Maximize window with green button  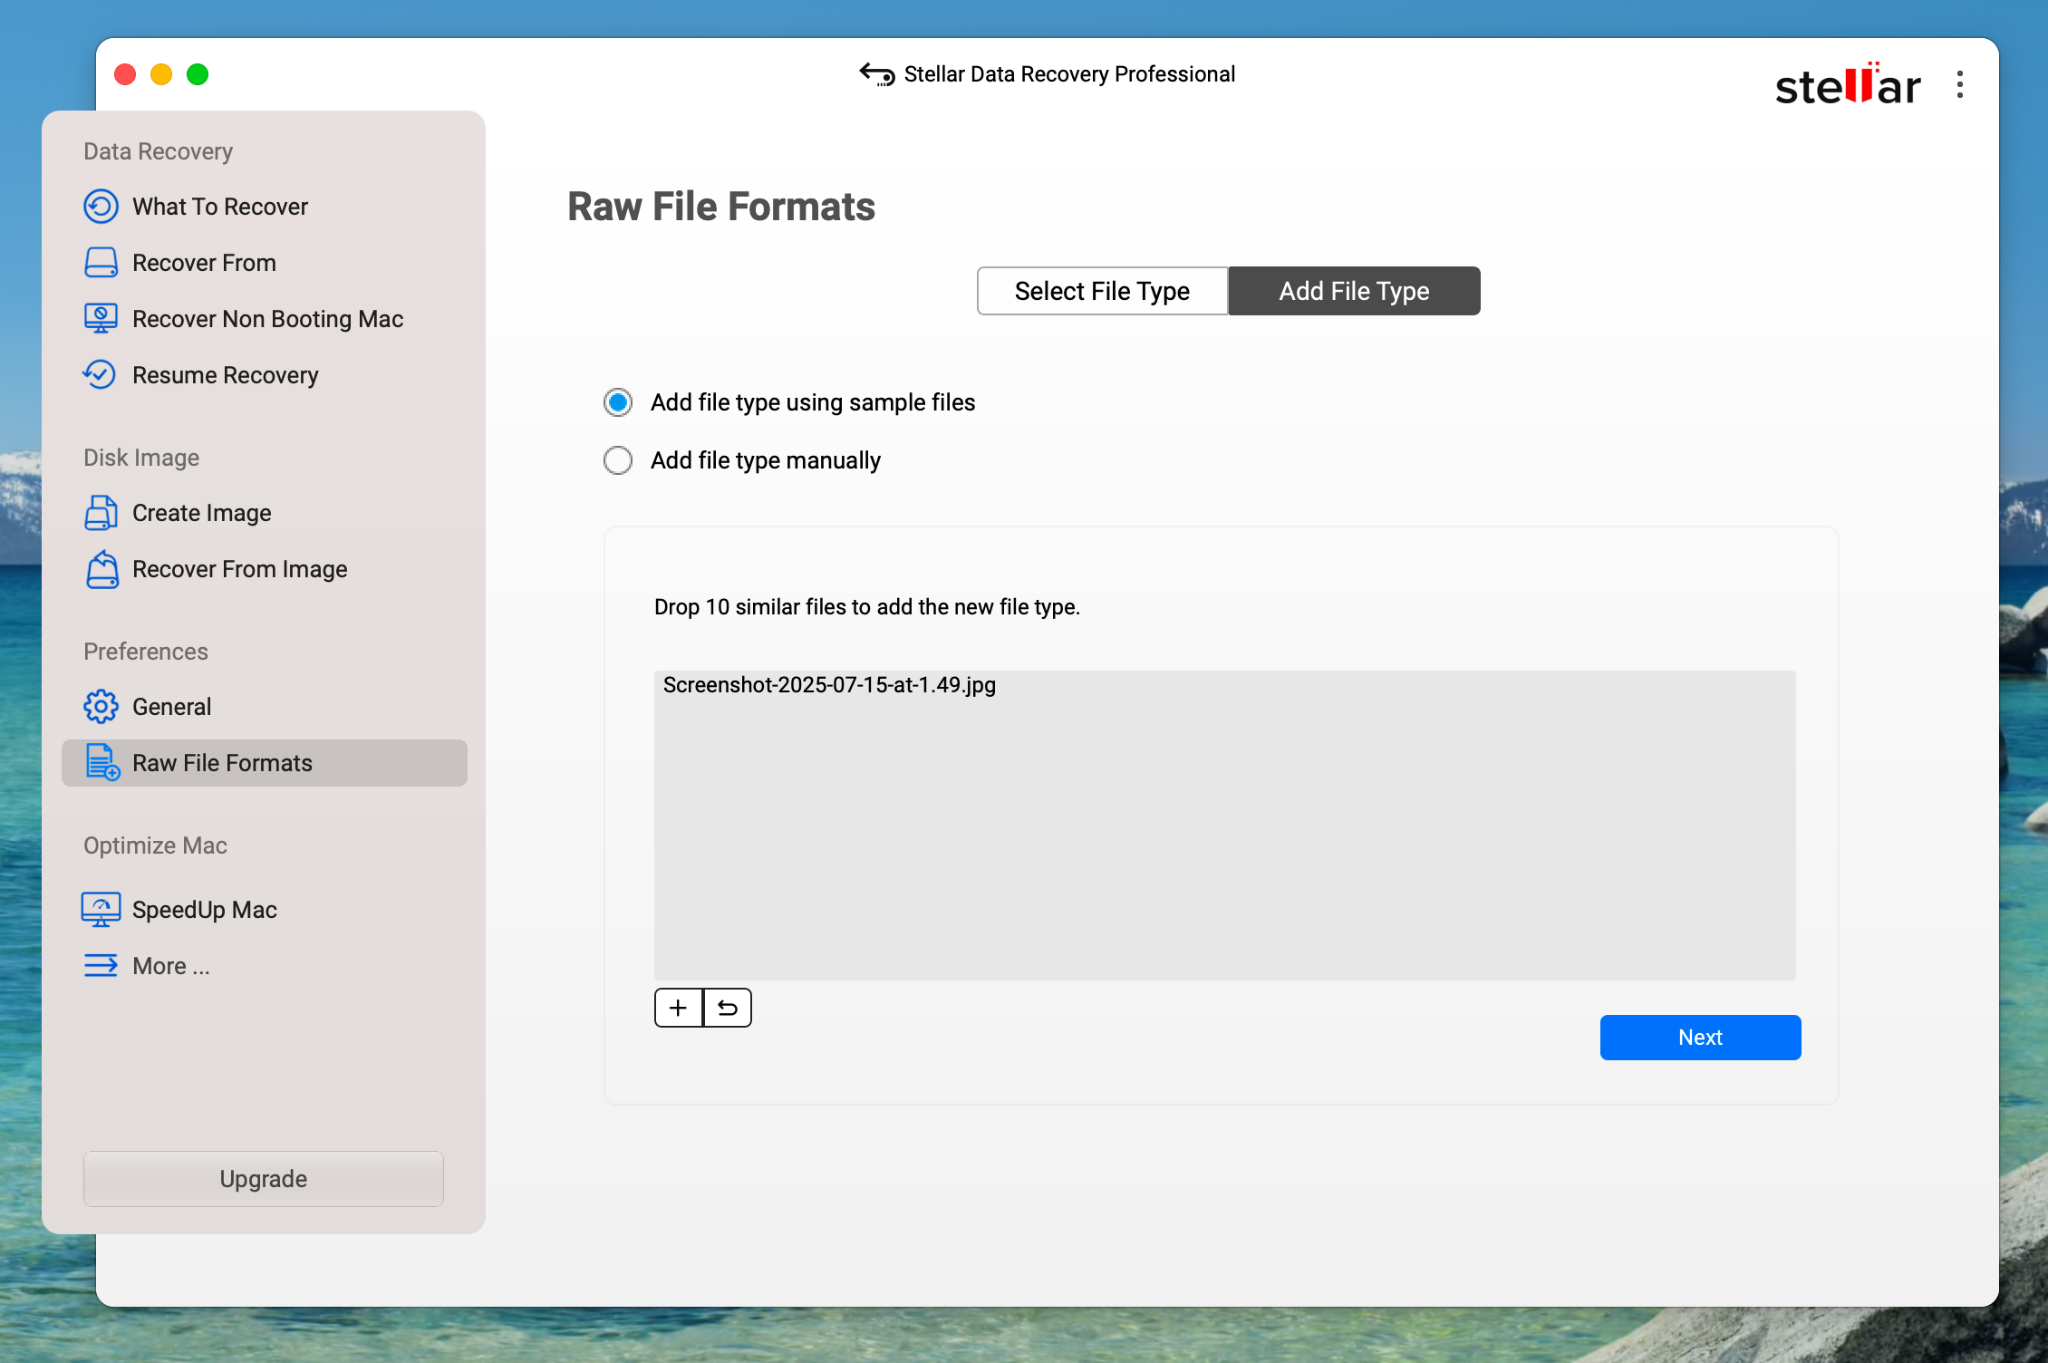[x=198, y=75]
